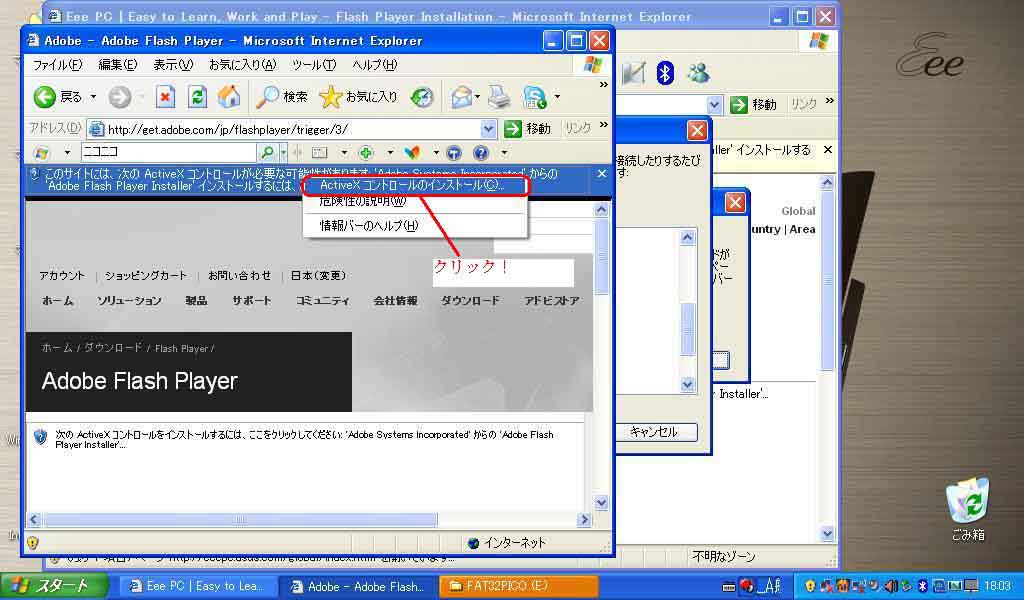This screenshot has width=1024, height=600.
Task: Click the Skype toolbar icon
Action: [x=535, y=97]
